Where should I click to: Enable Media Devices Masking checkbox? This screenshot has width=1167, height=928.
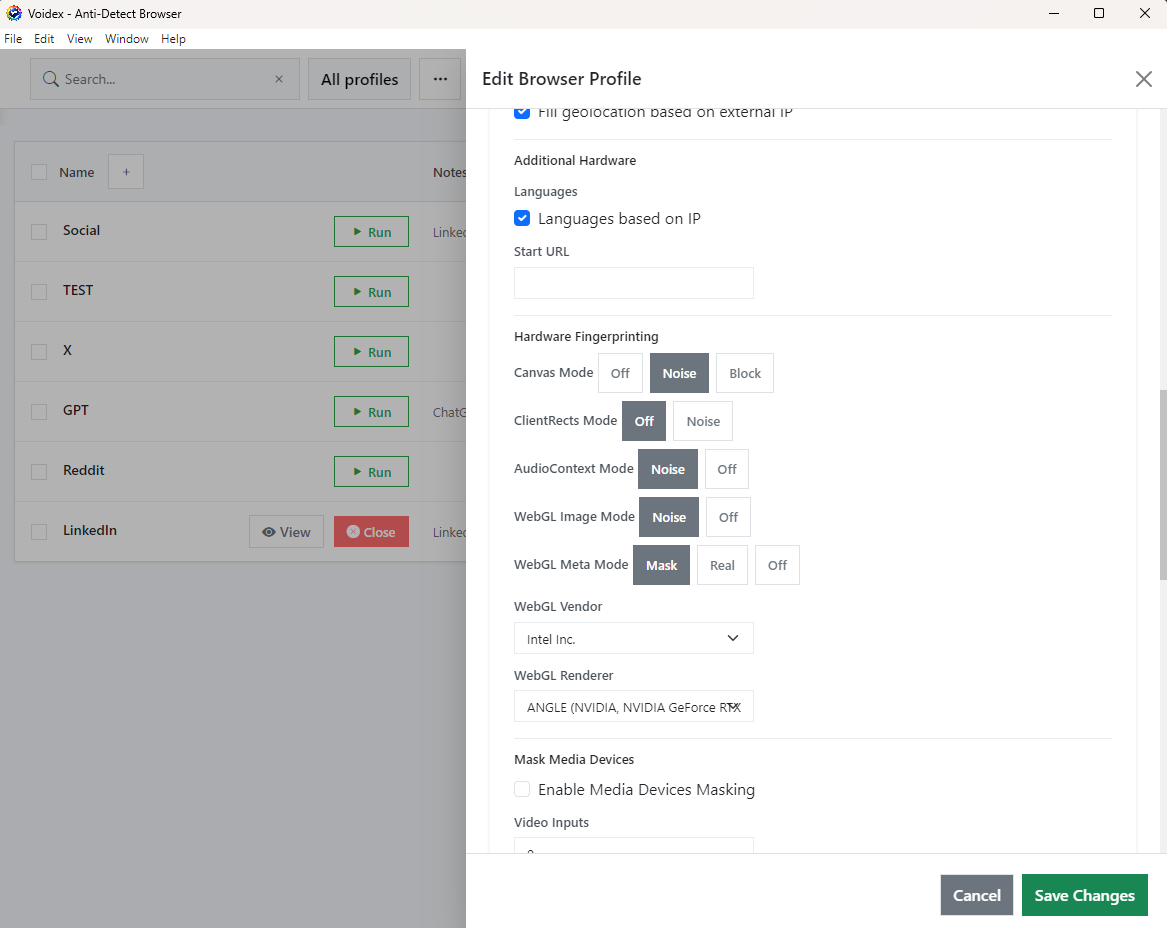click(522, 789)
